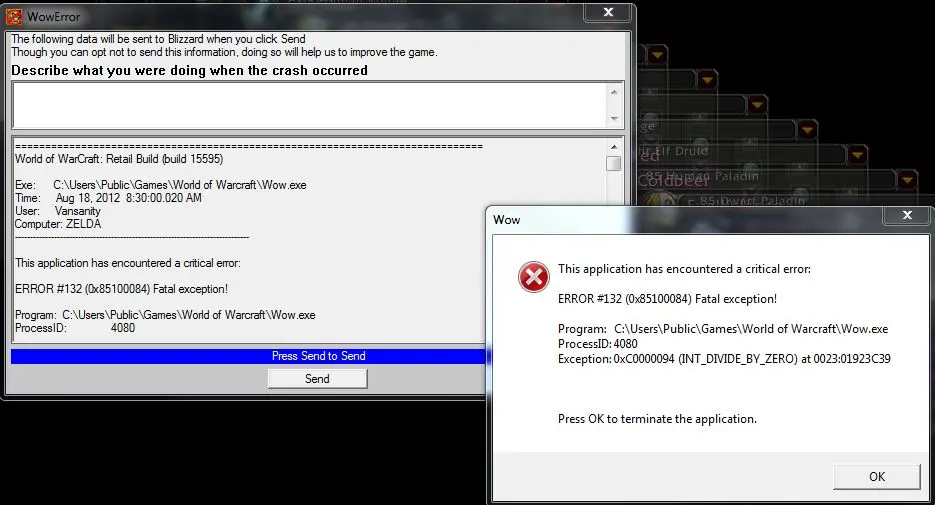The height and width of the screenshot is (505, 935).
Task: Click 'ProcessID: 4080' in WowError log
Action: tap(75, 328)
